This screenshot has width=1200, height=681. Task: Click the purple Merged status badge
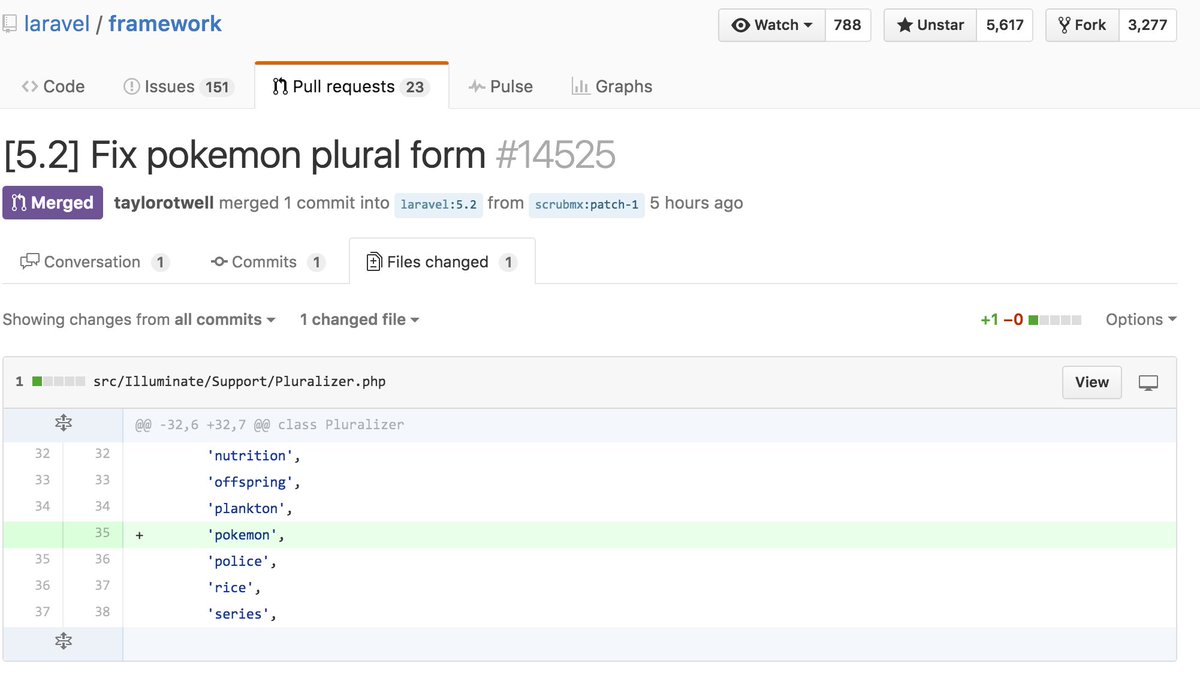coord(53,203)
